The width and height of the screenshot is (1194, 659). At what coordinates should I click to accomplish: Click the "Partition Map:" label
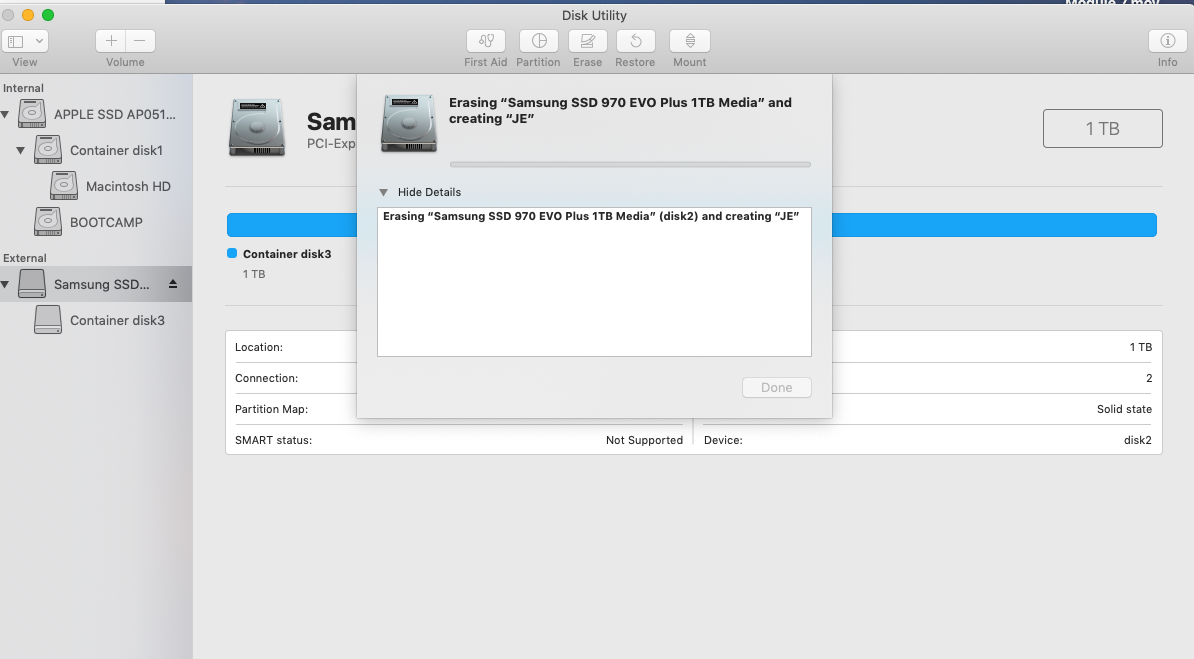click(271, 409)
